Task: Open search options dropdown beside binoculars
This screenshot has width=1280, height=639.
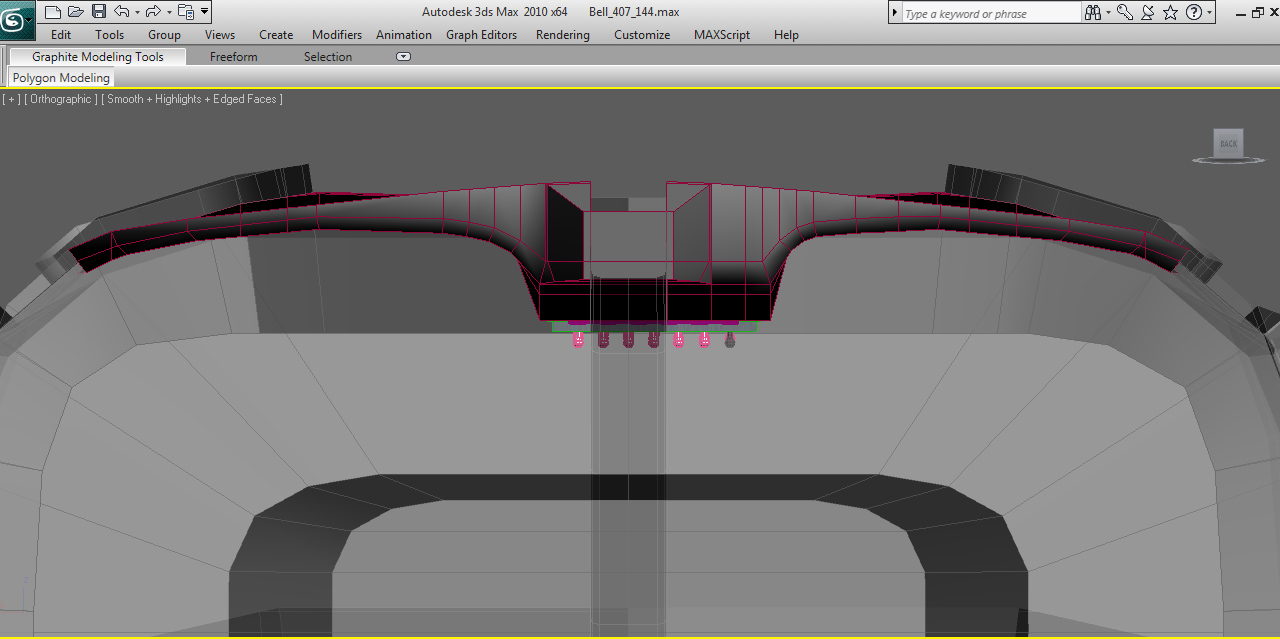Action: coord(1108,13)
